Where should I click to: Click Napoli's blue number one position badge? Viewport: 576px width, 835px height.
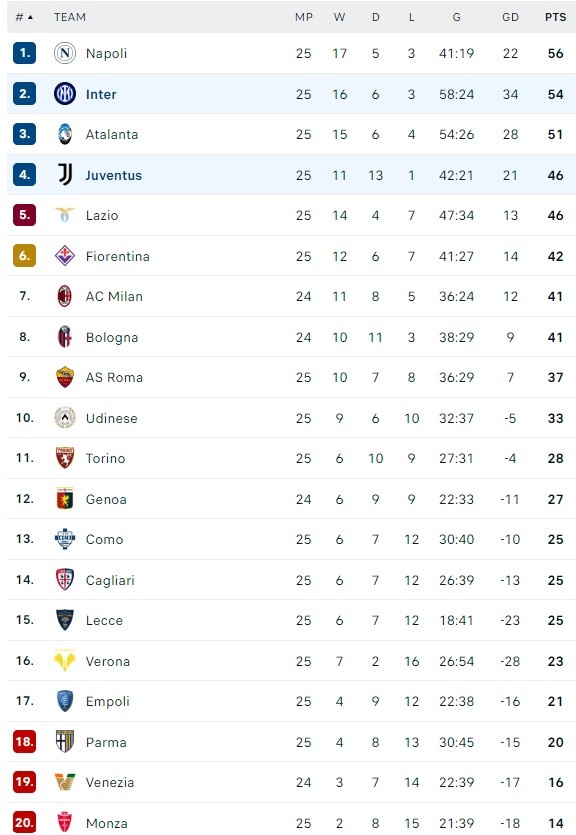point(23,53)
